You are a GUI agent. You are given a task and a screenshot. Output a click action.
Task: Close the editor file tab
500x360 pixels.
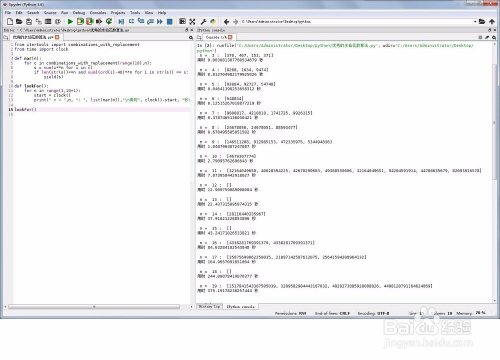[57, 37]
